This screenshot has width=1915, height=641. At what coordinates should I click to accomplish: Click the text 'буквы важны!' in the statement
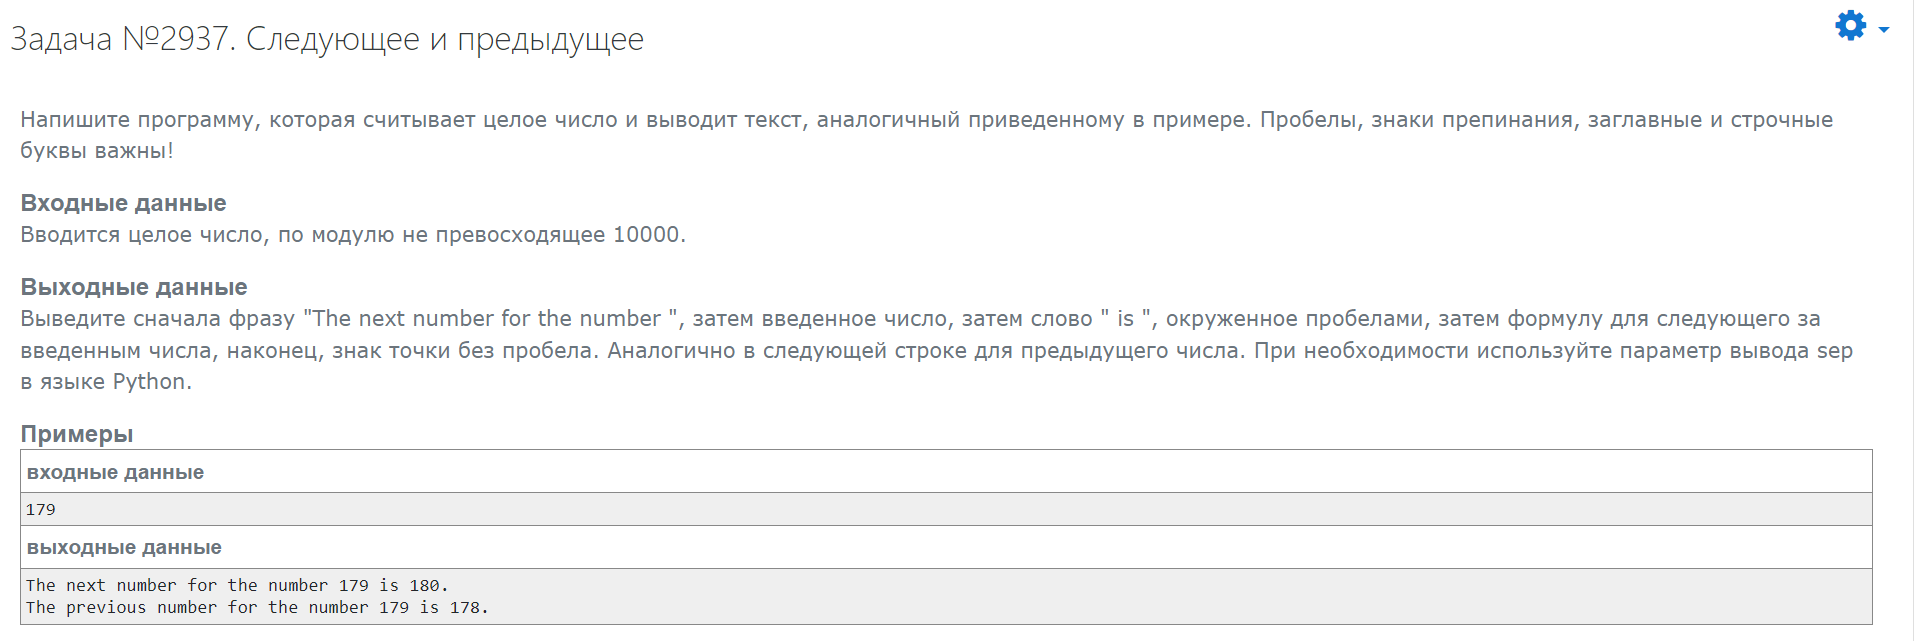[97, 151]
